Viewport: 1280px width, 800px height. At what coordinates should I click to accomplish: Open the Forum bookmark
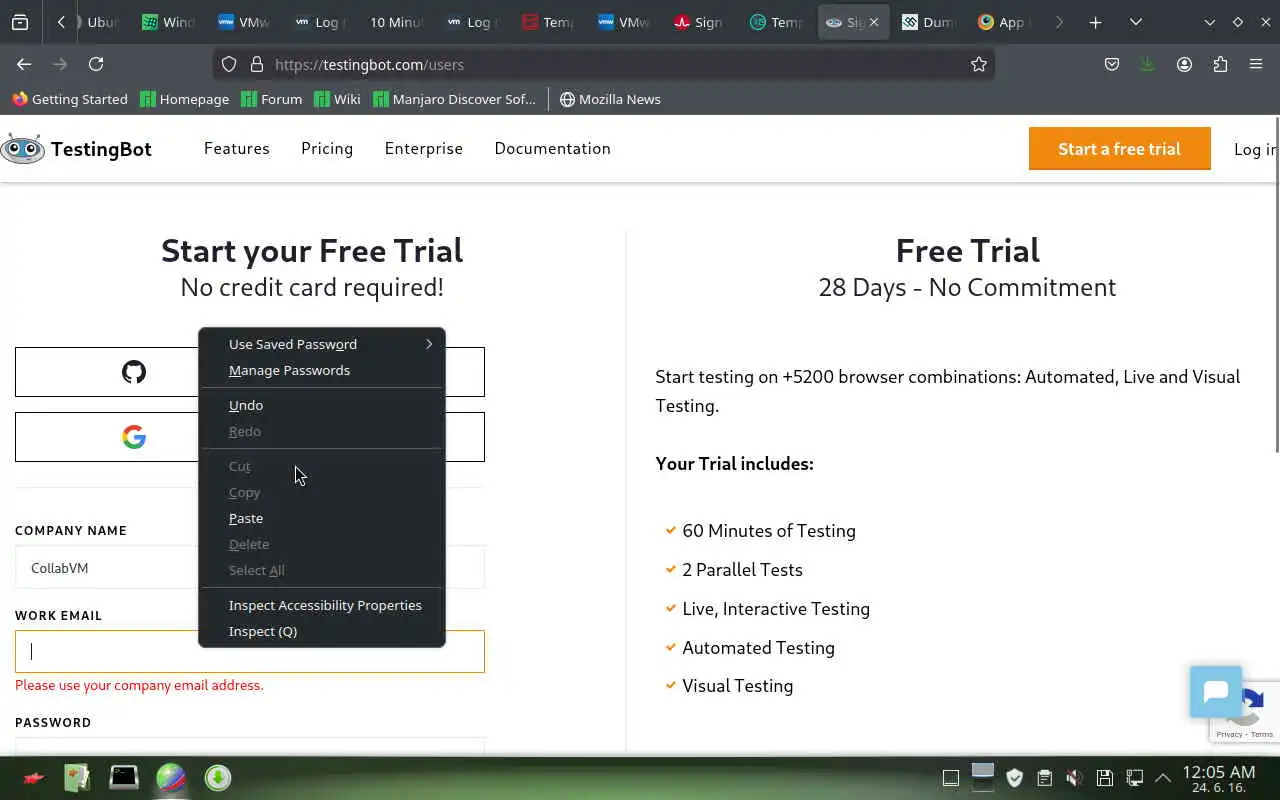coord(271,99)
